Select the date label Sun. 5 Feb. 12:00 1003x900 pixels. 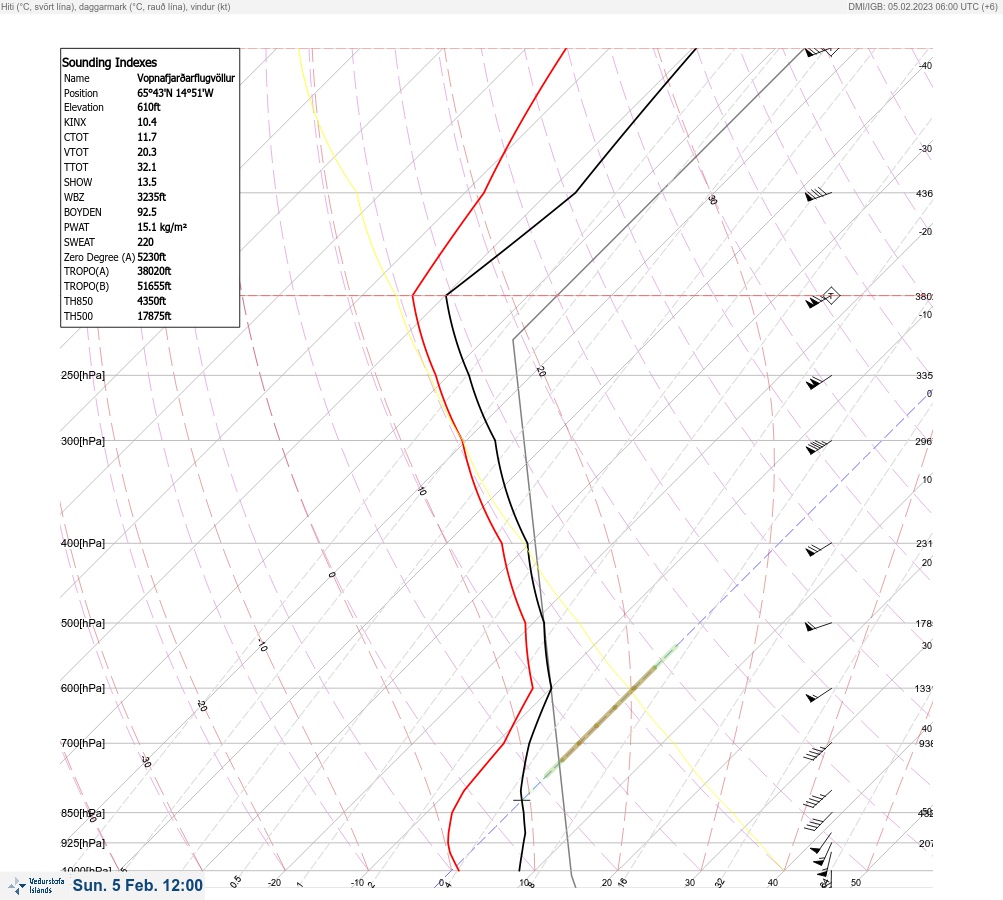click(138, 885)
